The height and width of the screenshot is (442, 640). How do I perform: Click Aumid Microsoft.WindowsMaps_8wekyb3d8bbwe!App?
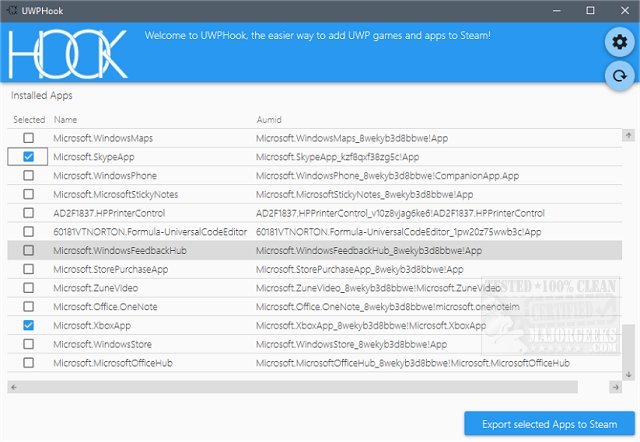pyautogui.click(x=352, y=138)
